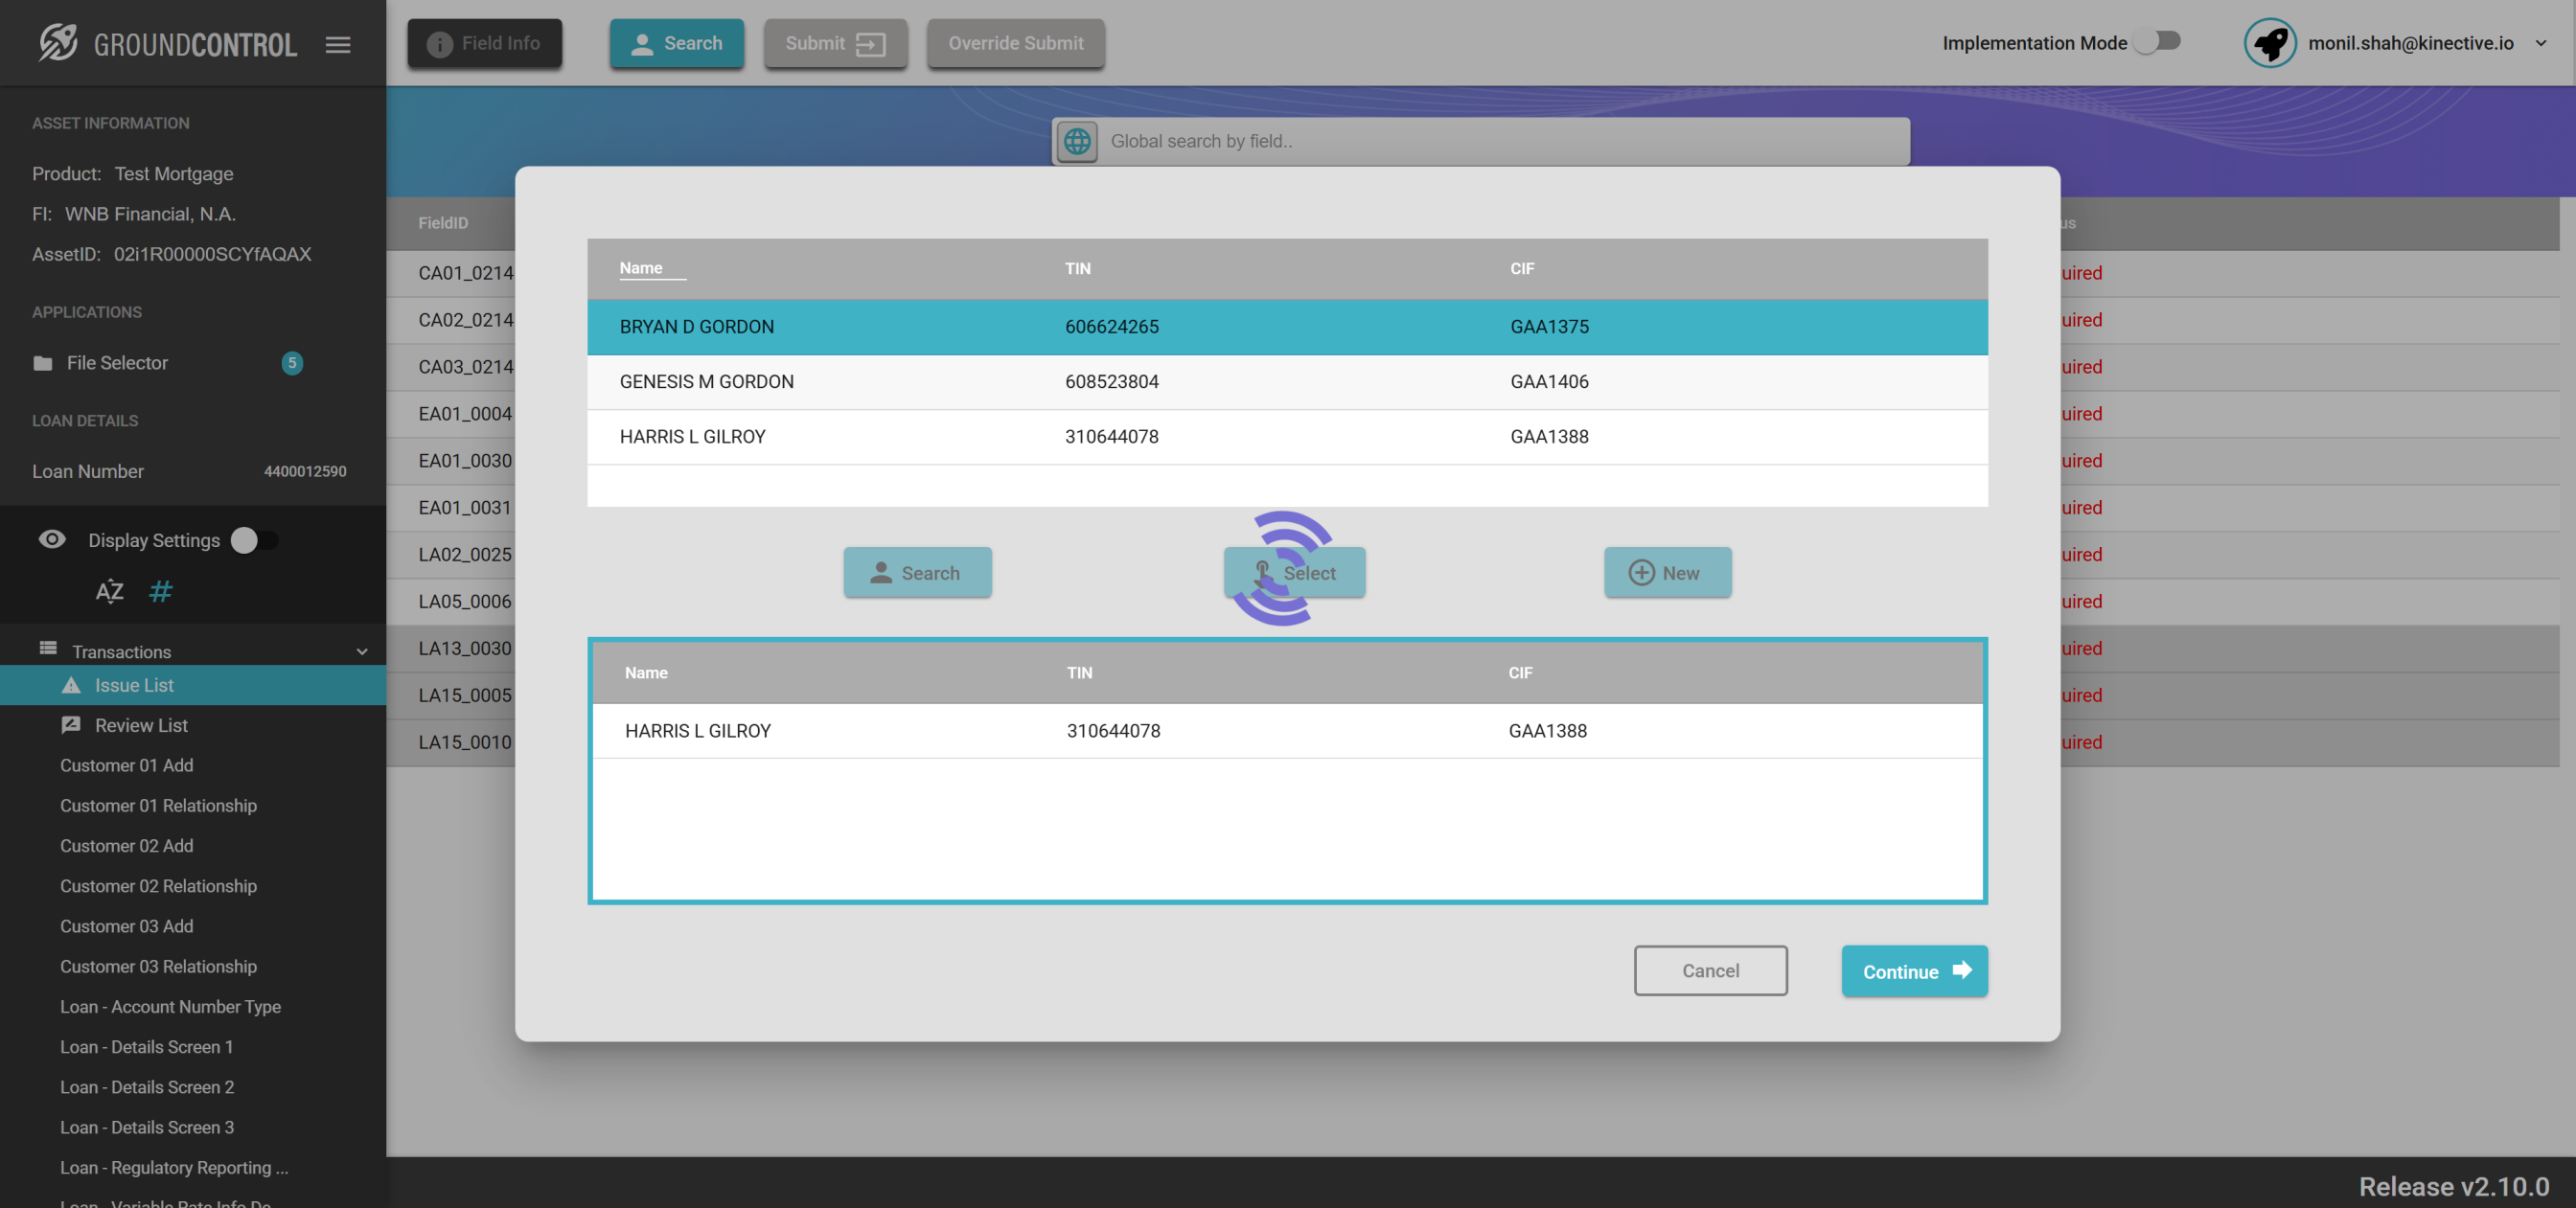Click the globe icon in global search
Image resolution: width=2576 pixels, height=1208 pixels.
[1077, 141]
